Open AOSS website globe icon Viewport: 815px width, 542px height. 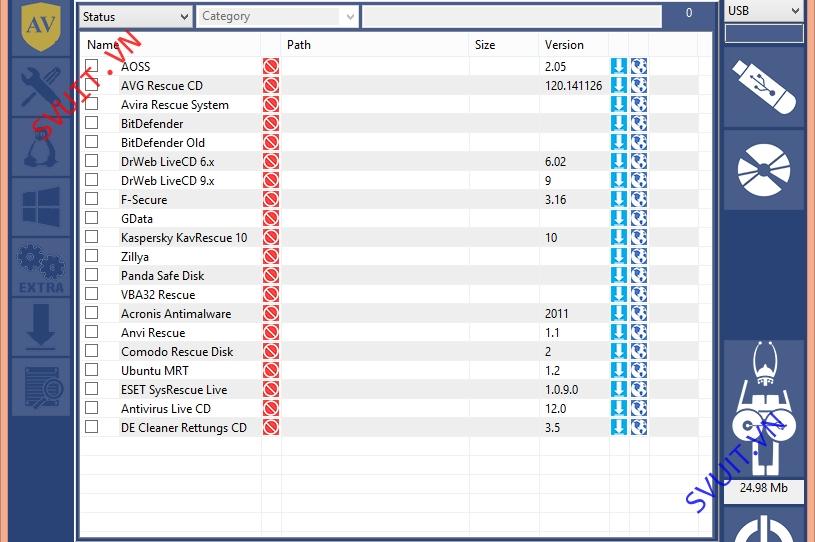(x=639, y=67)
